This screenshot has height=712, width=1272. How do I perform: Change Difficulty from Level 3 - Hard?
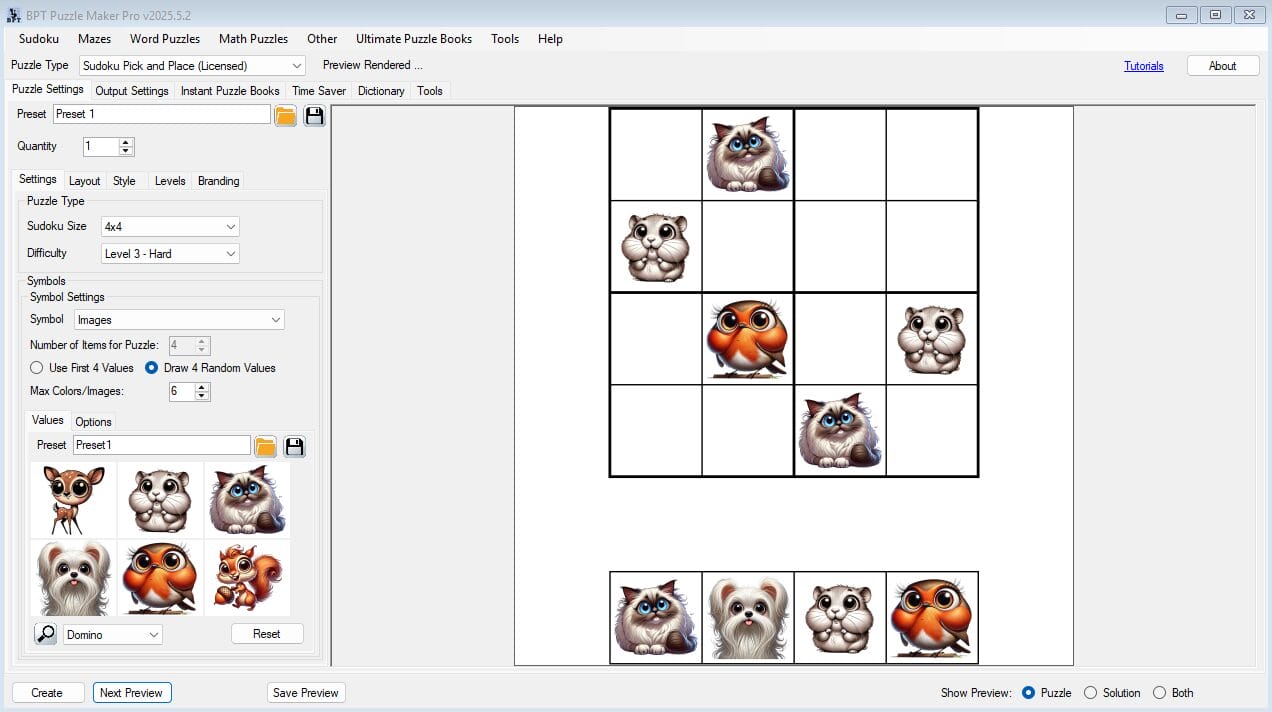pos(232,253)
